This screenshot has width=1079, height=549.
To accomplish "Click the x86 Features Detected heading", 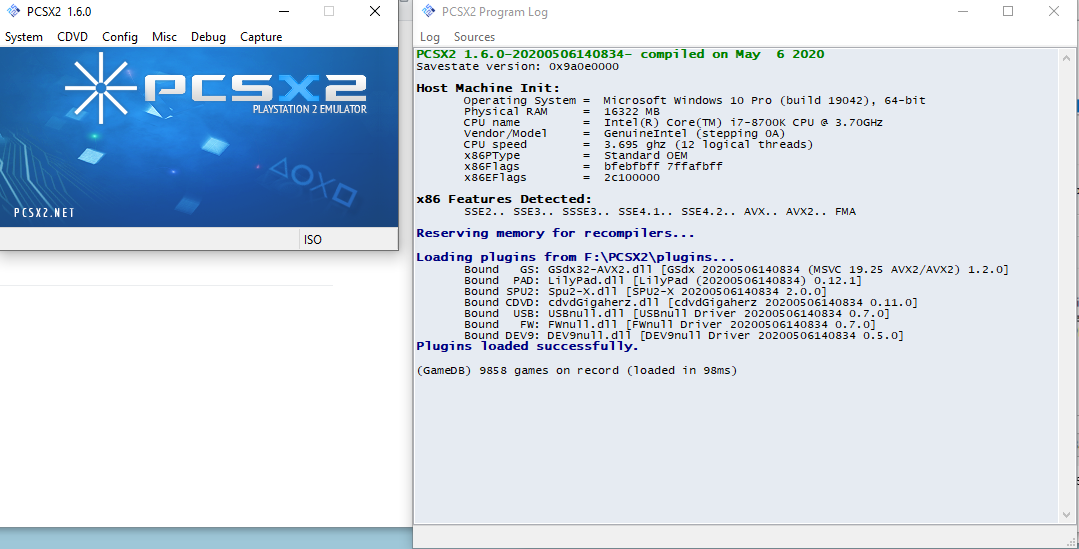I will click(x=504, y=200).
